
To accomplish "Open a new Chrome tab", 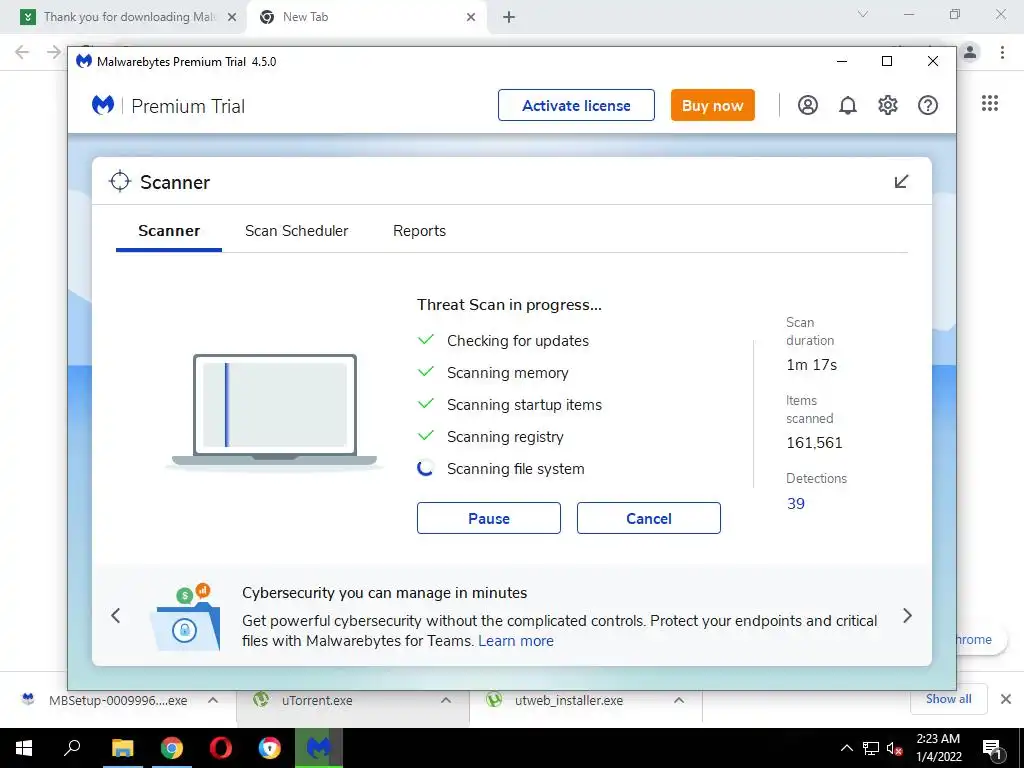I will (509, 17).
